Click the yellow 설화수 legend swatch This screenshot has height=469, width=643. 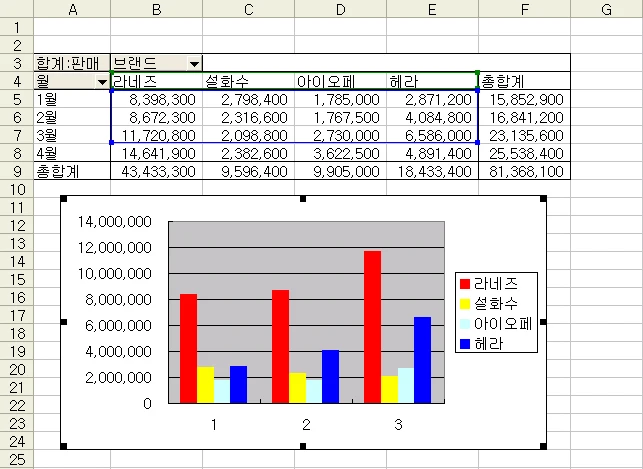point(465,304)
